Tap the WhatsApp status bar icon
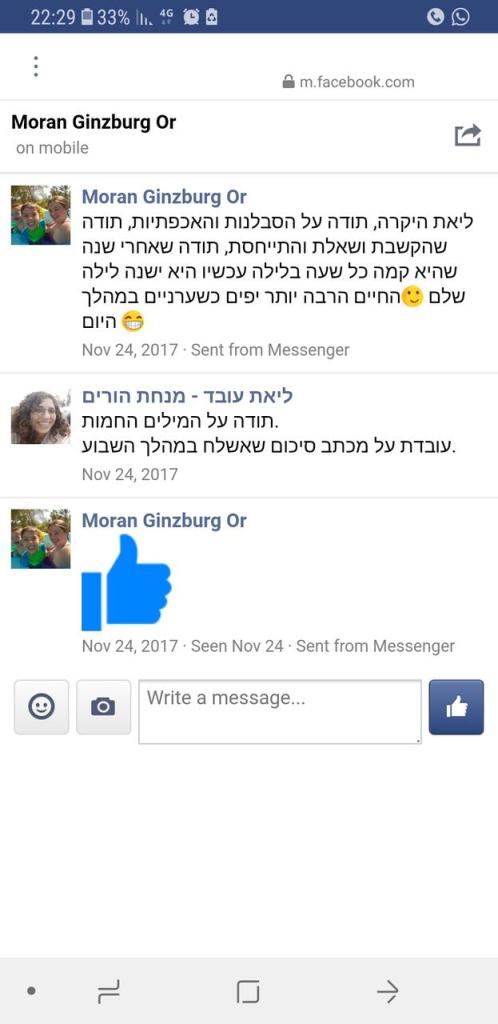Screen dimensions: 498x1024 tap(461, 17)
